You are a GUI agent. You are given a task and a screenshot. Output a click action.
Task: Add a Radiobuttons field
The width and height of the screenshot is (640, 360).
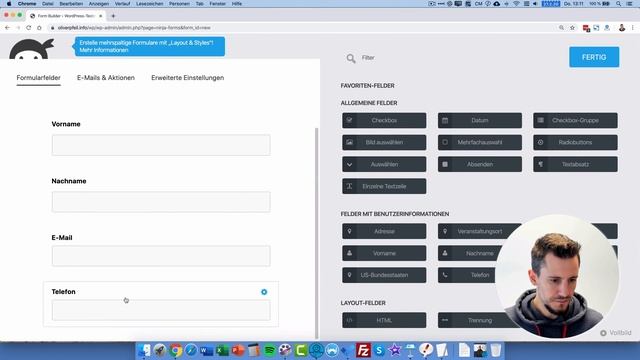coord(575,142)
